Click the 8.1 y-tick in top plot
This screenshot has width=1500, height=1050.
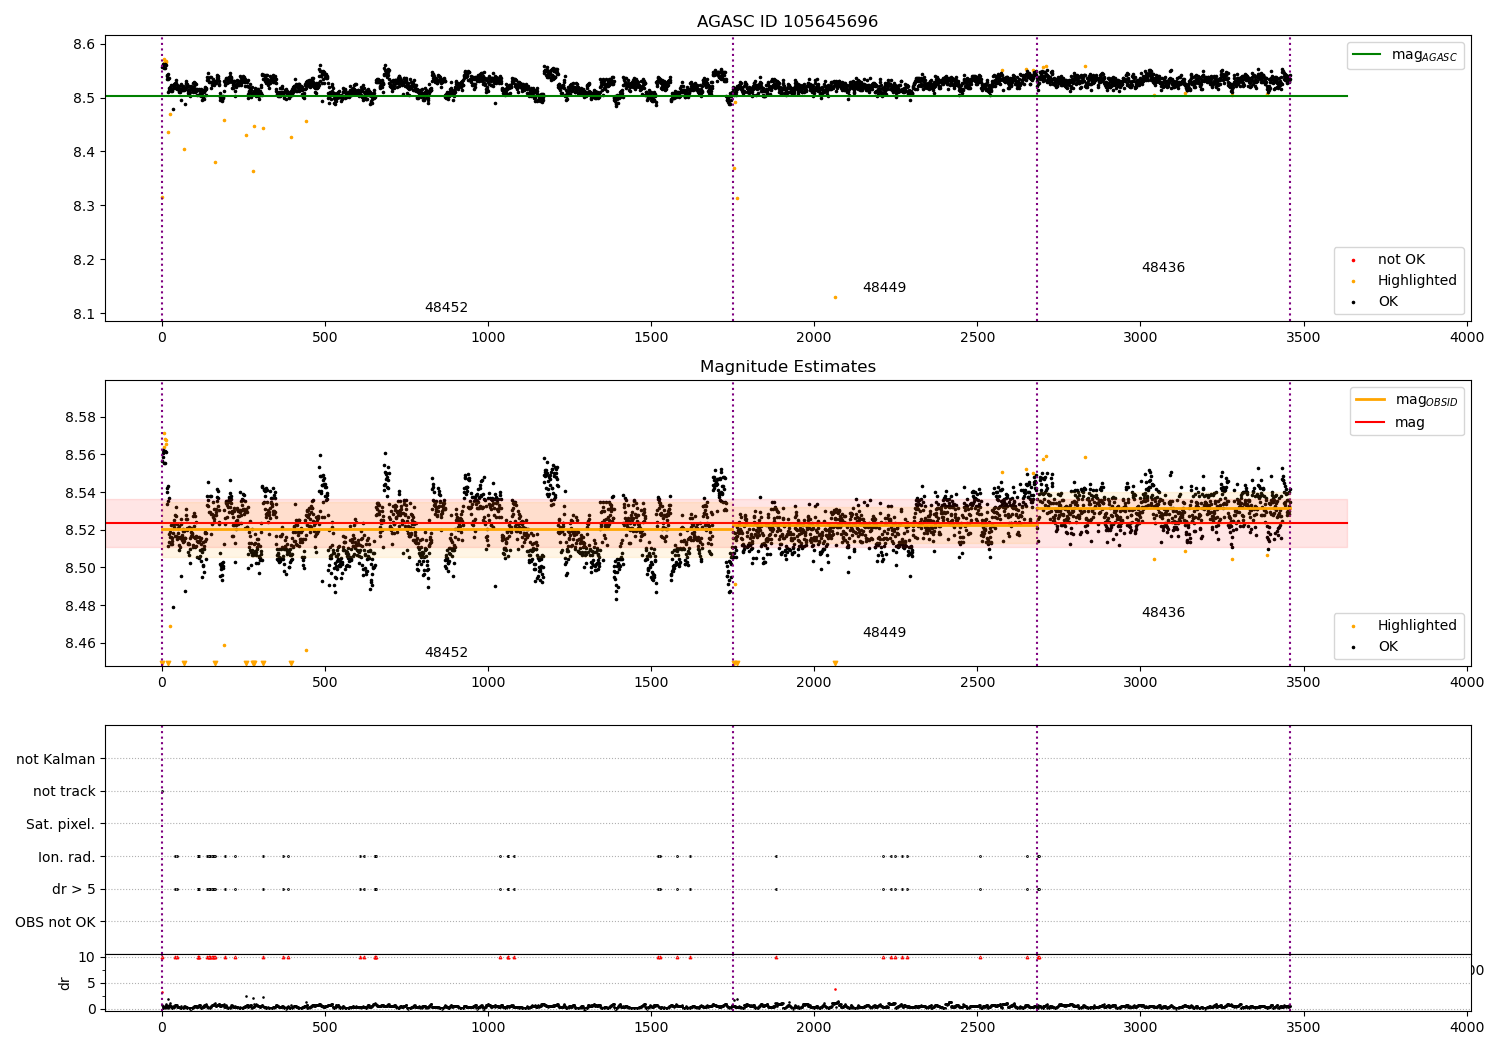coord(84,314)
